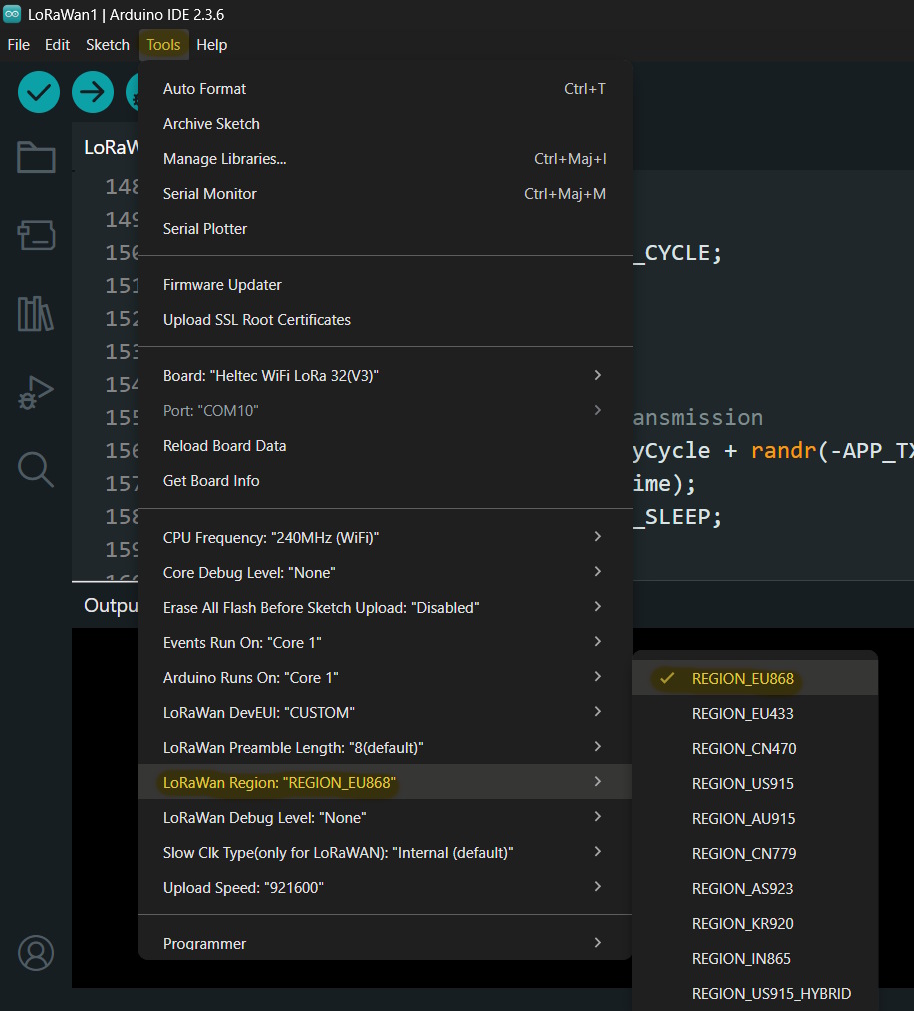Open the Library Manager sidebar icon
The height and width of the screenshot is (1011, 914).
point(36,313)
